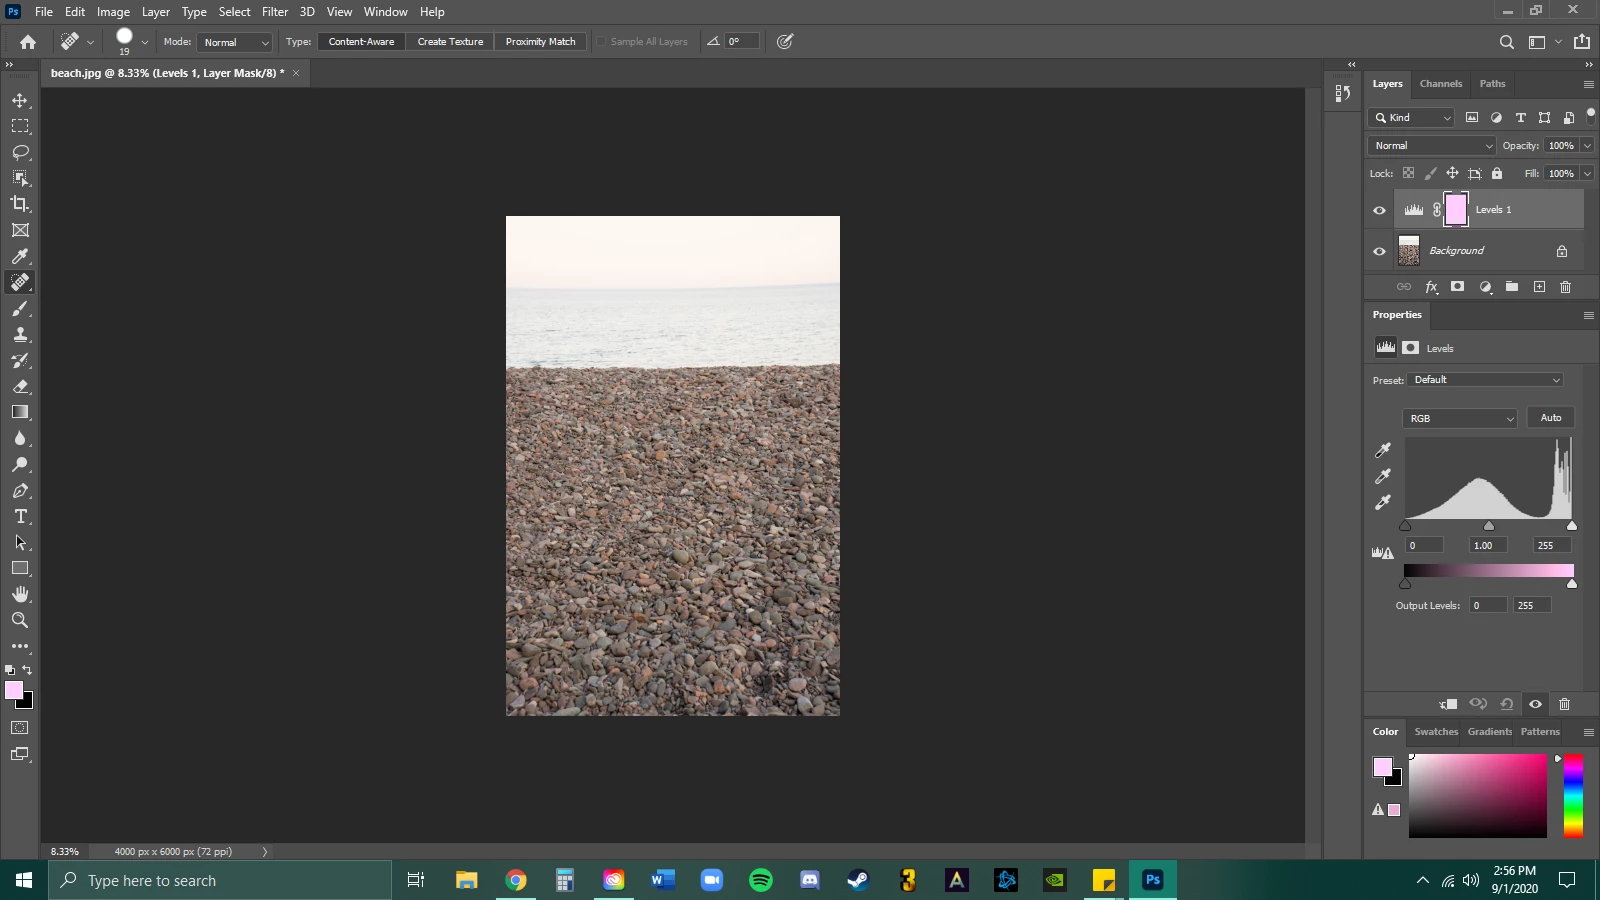Select the Crop tool
Image resolution: width=1600 pixels, height=900 pixels.
pyautogui.click(x=20, y=204)
